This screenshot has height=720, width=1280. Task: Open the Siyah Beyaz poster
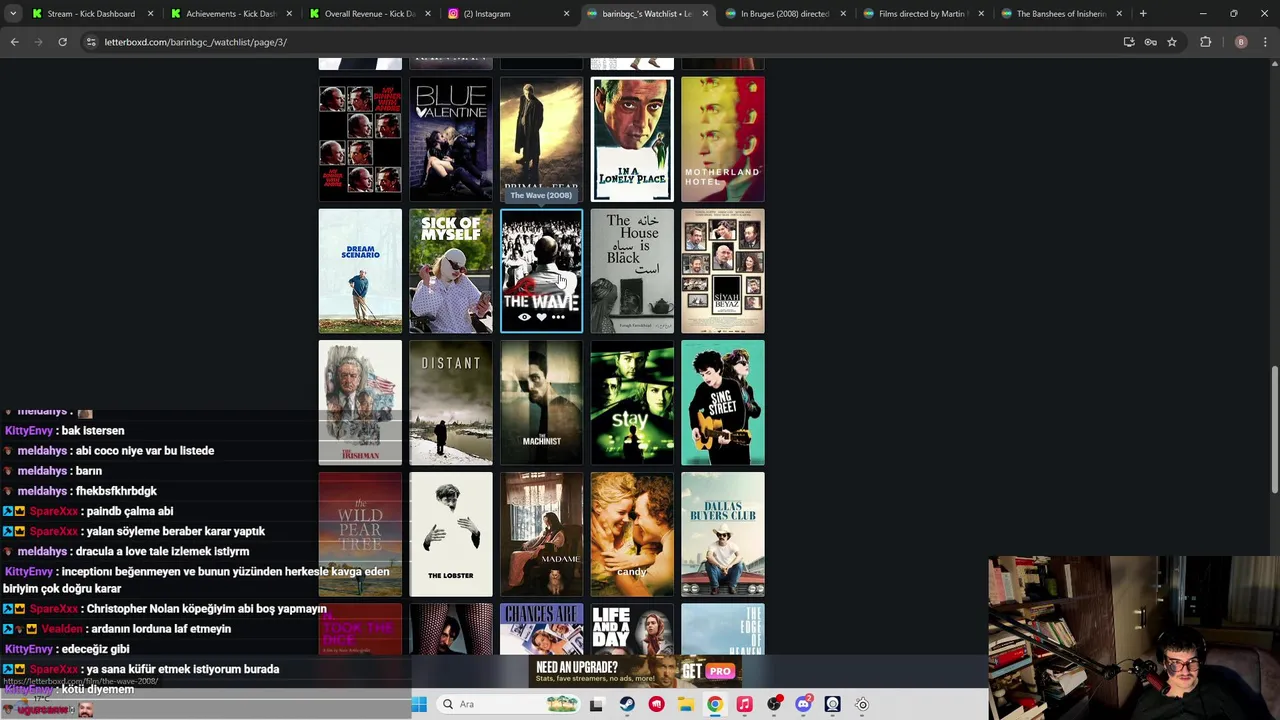coord(723,271)
